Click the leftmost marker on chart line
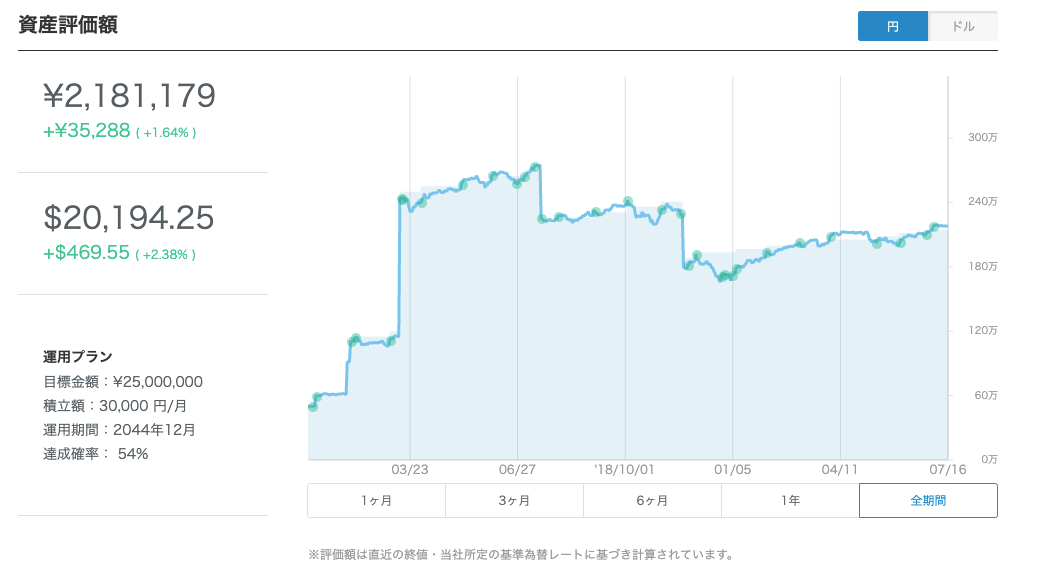Viewport: 1050px width, 580px height. (x=313, y=407)
